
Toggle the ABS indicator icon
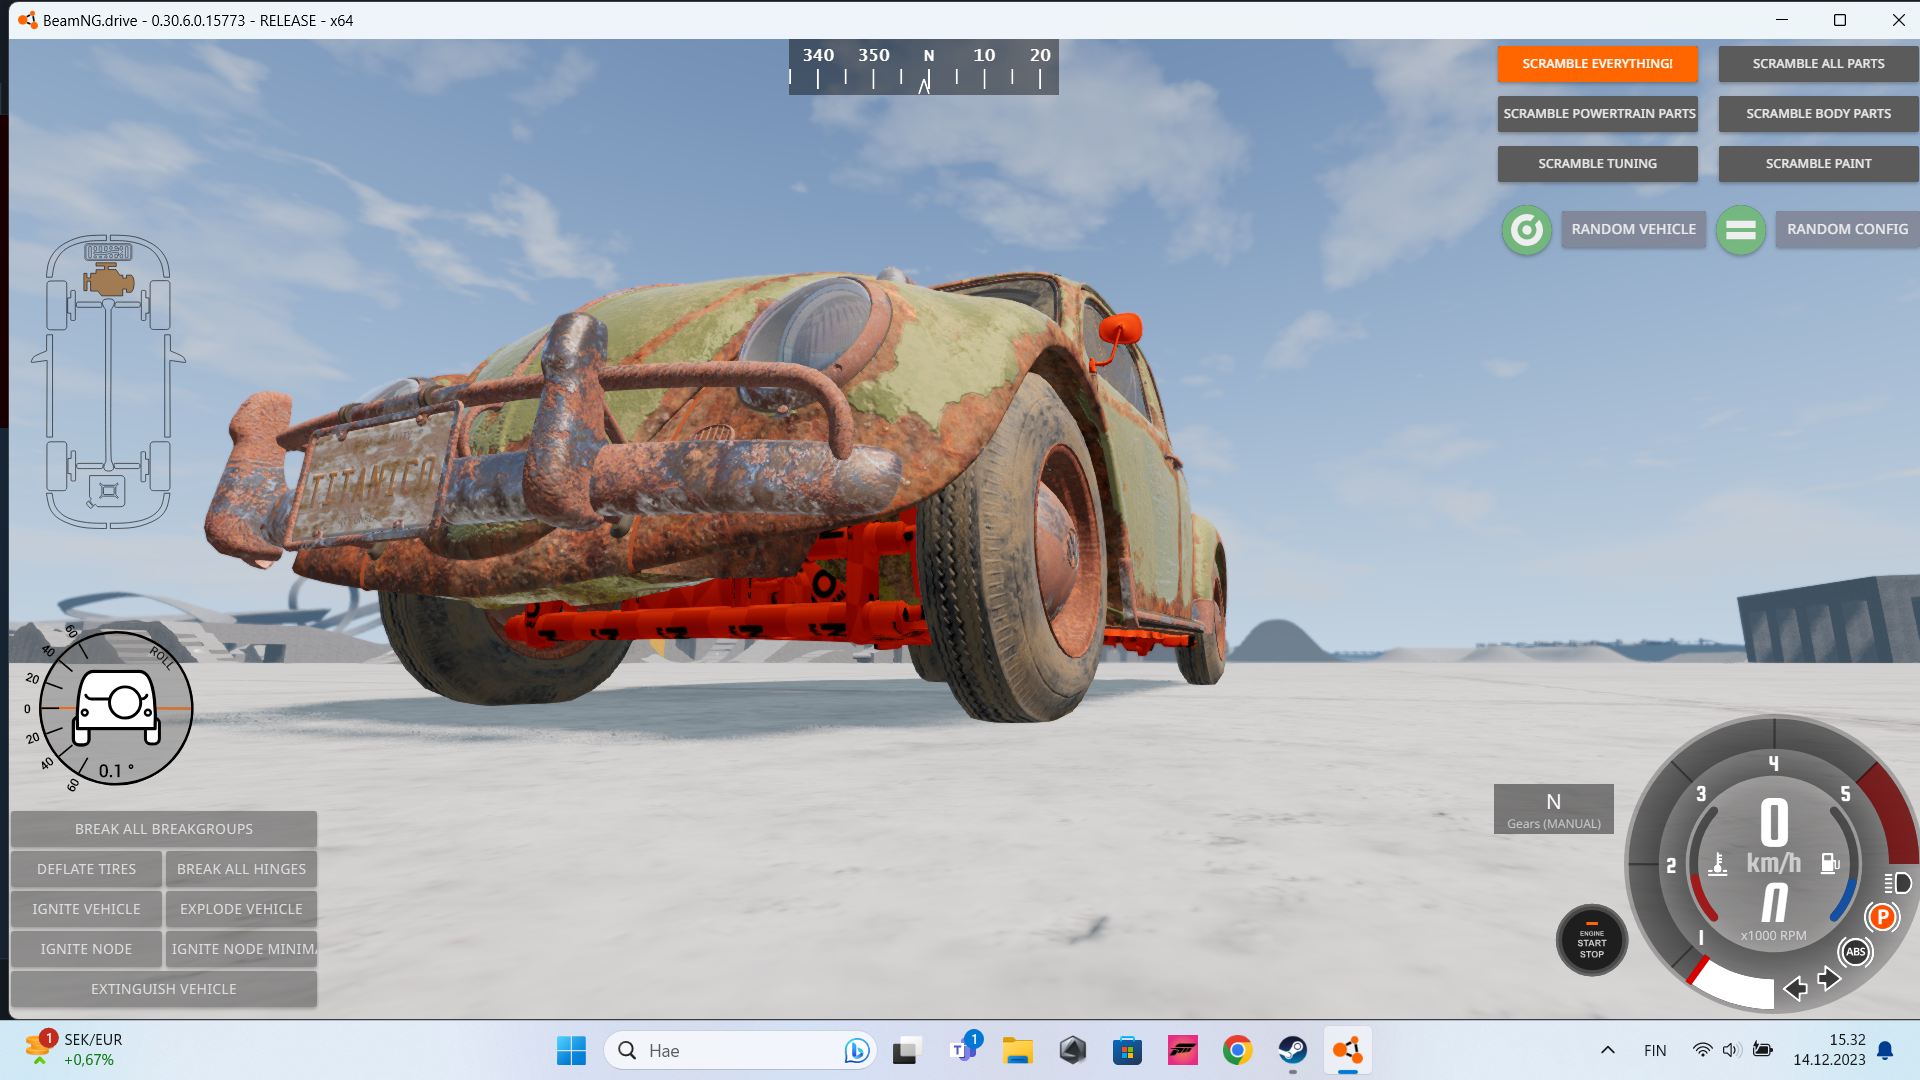[1855, 951]
